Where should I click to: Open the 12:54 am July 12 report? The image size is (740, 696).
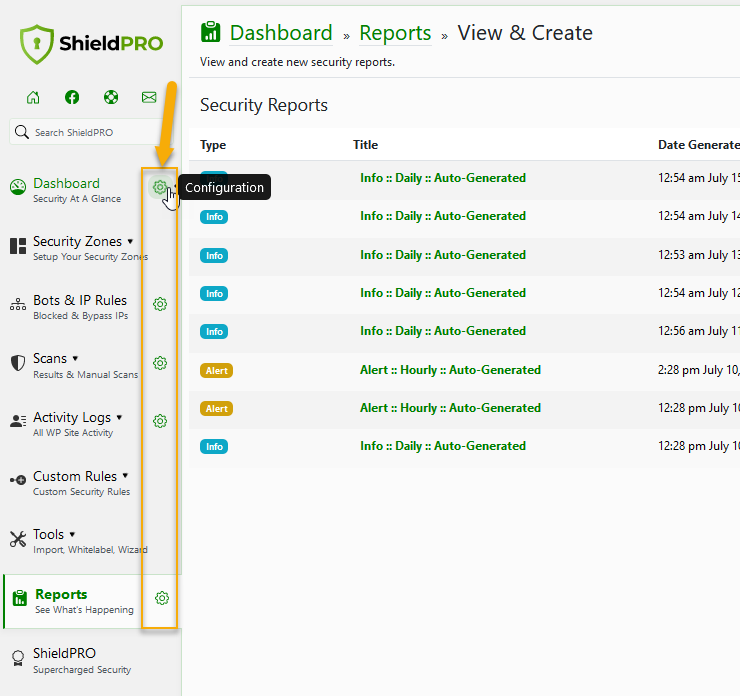tap(443, 293)
